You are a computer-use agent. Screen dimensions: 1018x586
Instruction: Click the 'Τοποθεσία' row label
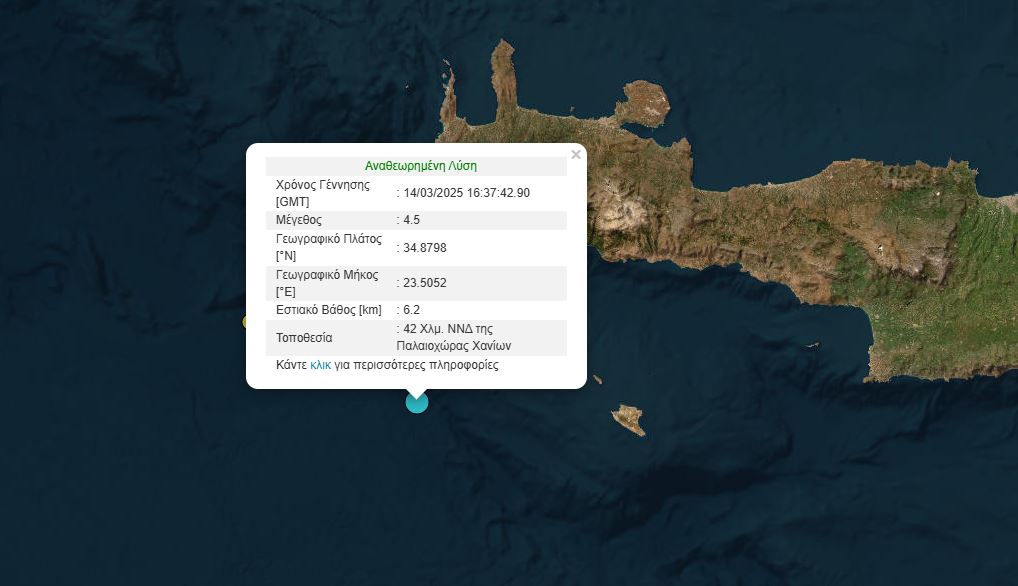[x=304, y=338]
